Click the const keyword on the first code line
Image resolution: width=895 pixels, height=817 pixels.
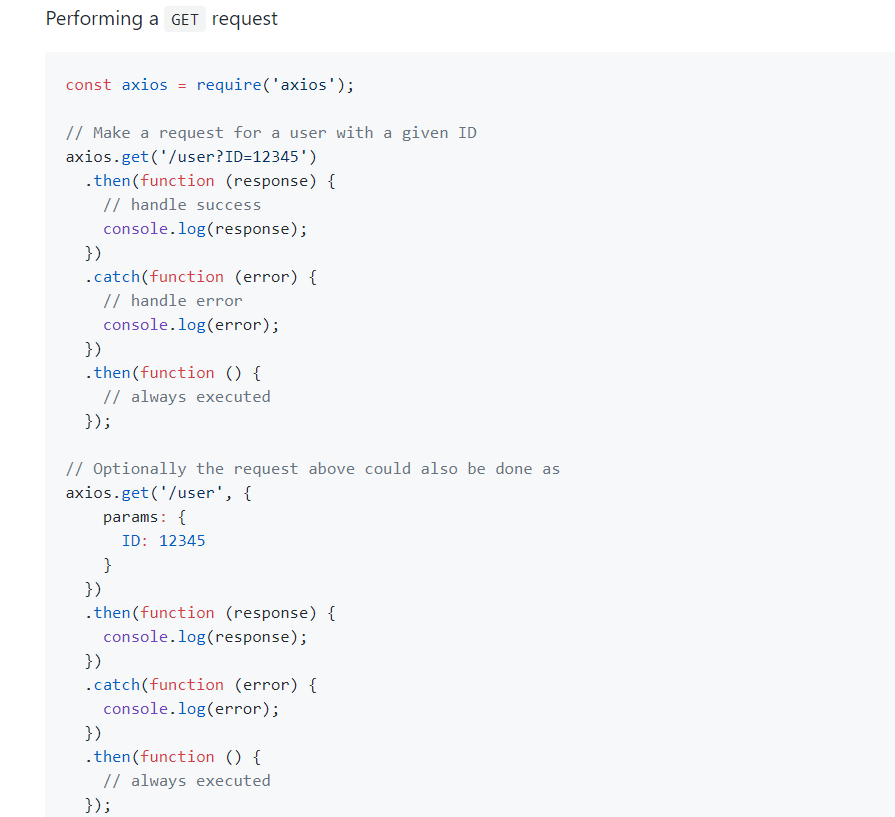coord(88,85)
